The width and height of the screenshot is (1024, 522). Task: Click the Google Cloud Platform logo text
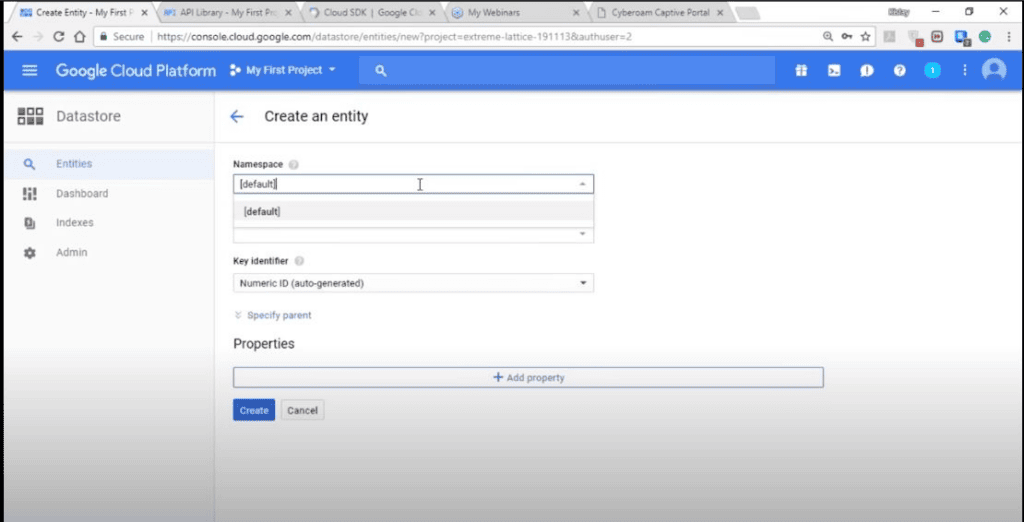click(x=136, y=71)
